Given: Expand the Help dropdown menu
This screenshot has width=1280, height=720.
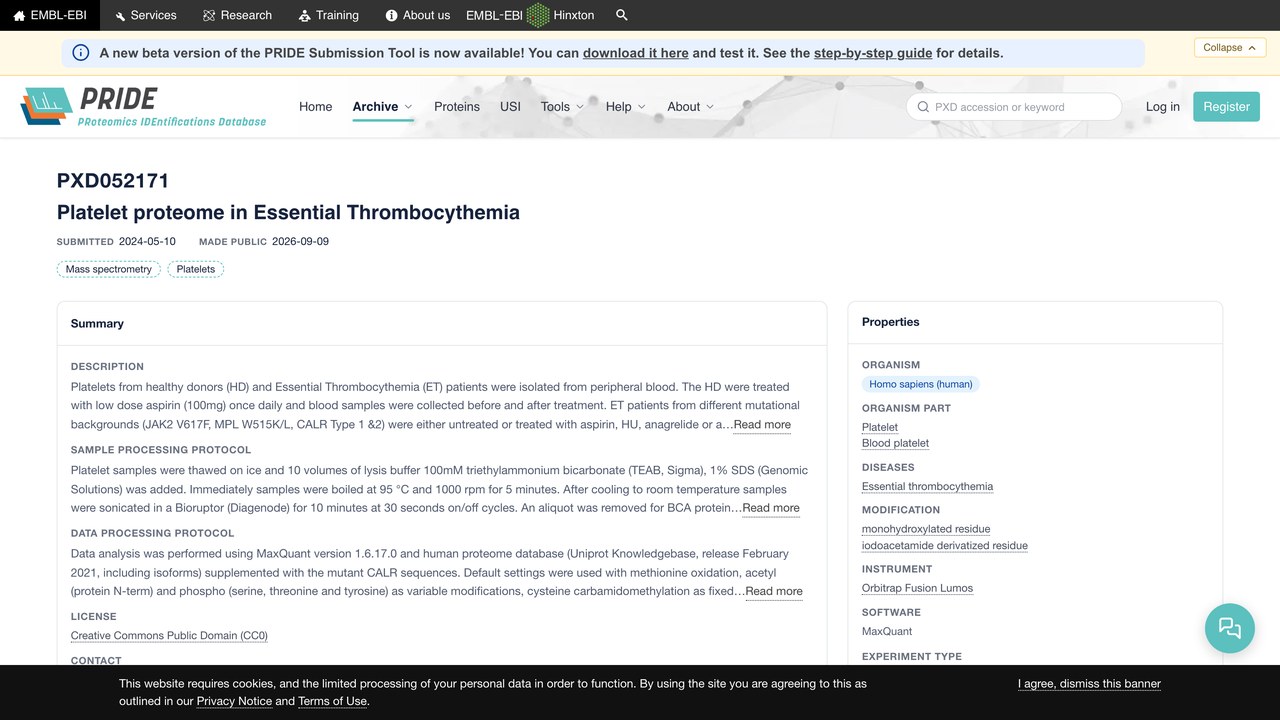Looking at the screenshot, I should [626, 107].
